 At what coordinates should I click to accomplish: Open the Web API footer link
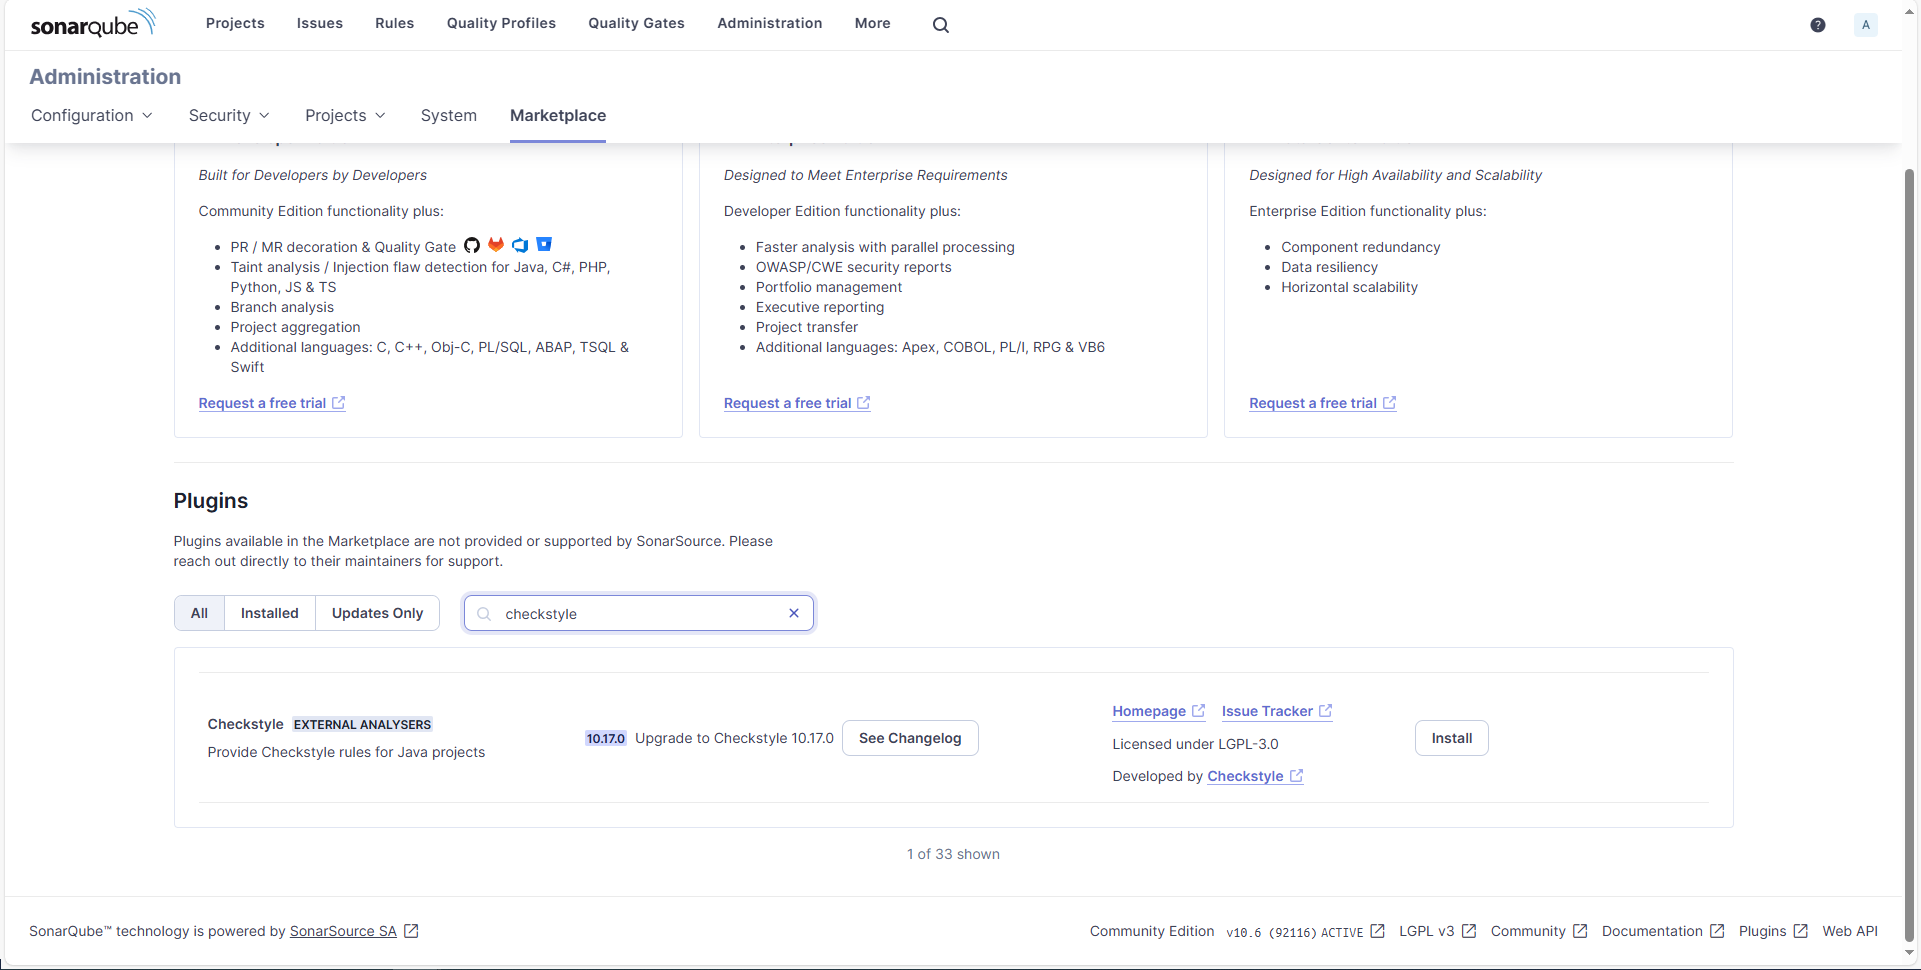(1850, 931)
